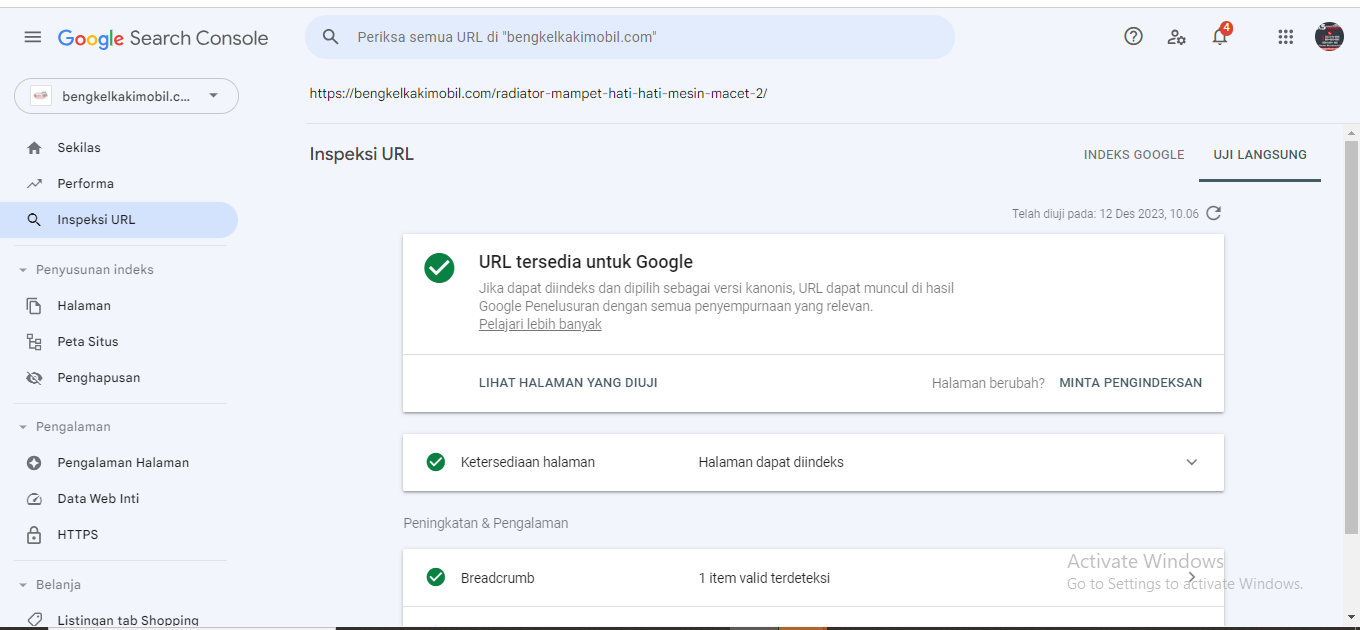The width and height of the screenshot is (1360, 630).
Task: Click the Halaman pages icon
Action: 35,306
